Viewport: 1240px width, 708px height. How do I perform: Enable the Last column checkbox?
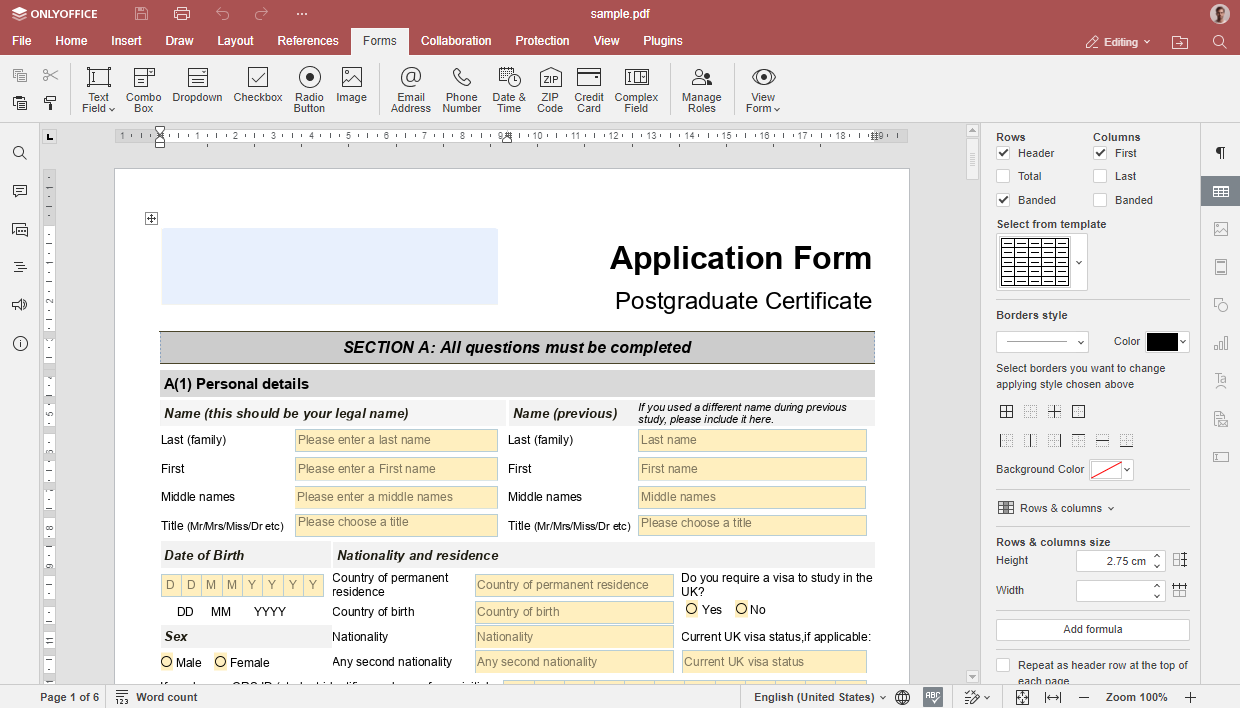(x=1100, y=176)
